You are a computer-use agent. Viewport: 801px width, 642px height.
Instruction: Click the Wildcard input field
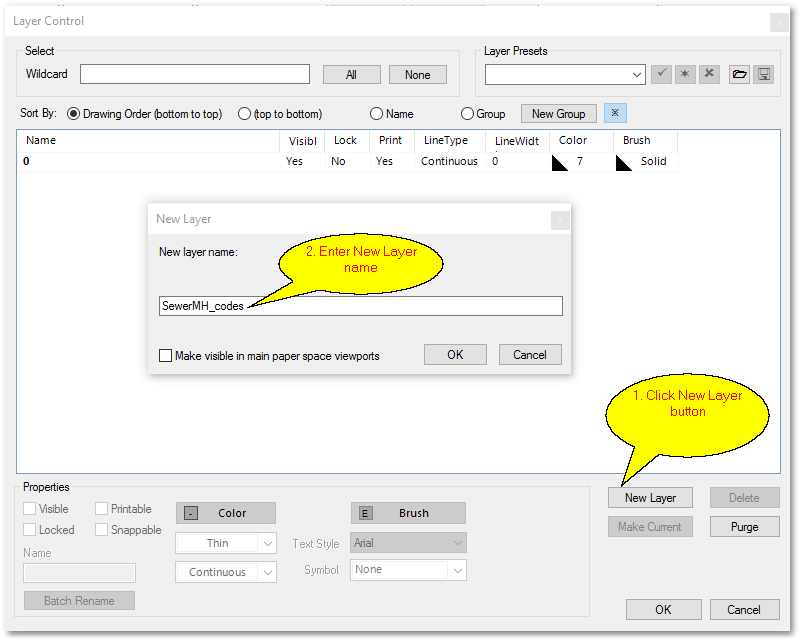(195, 74)
